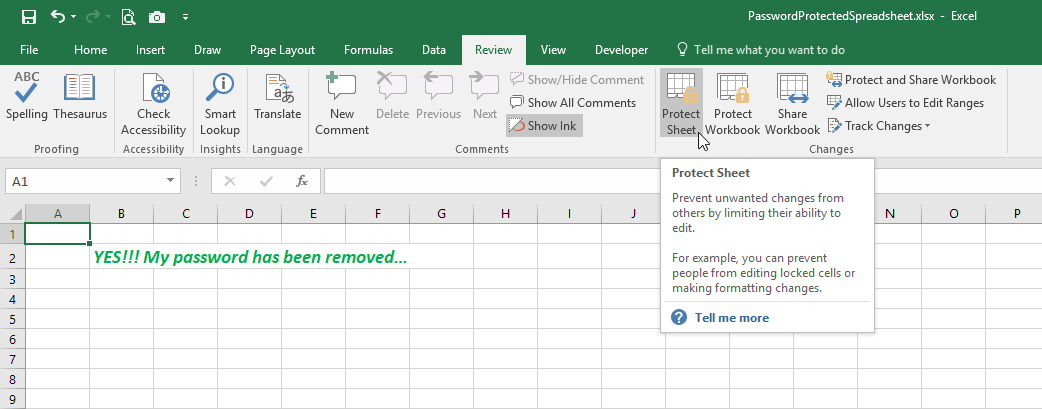Switch to the View tab

tap(553, 50)
